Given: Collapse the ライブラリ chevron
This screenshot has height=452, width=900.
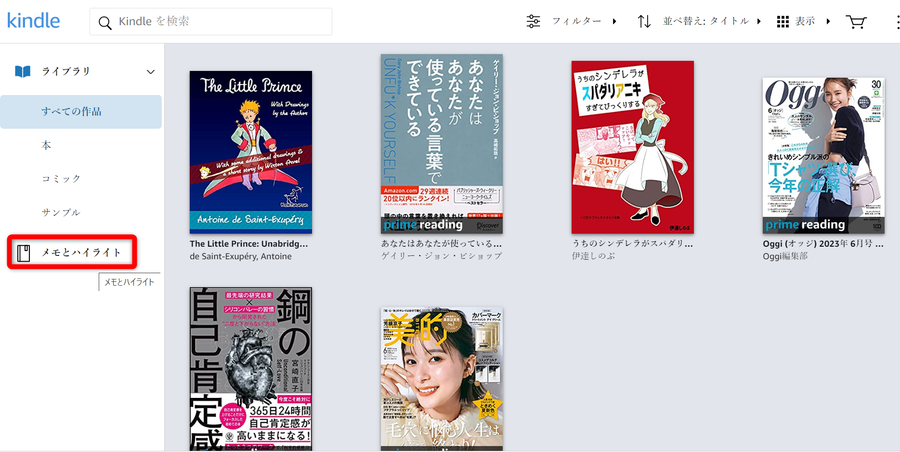Looking at the screenshot, I should tap(150, 72).
